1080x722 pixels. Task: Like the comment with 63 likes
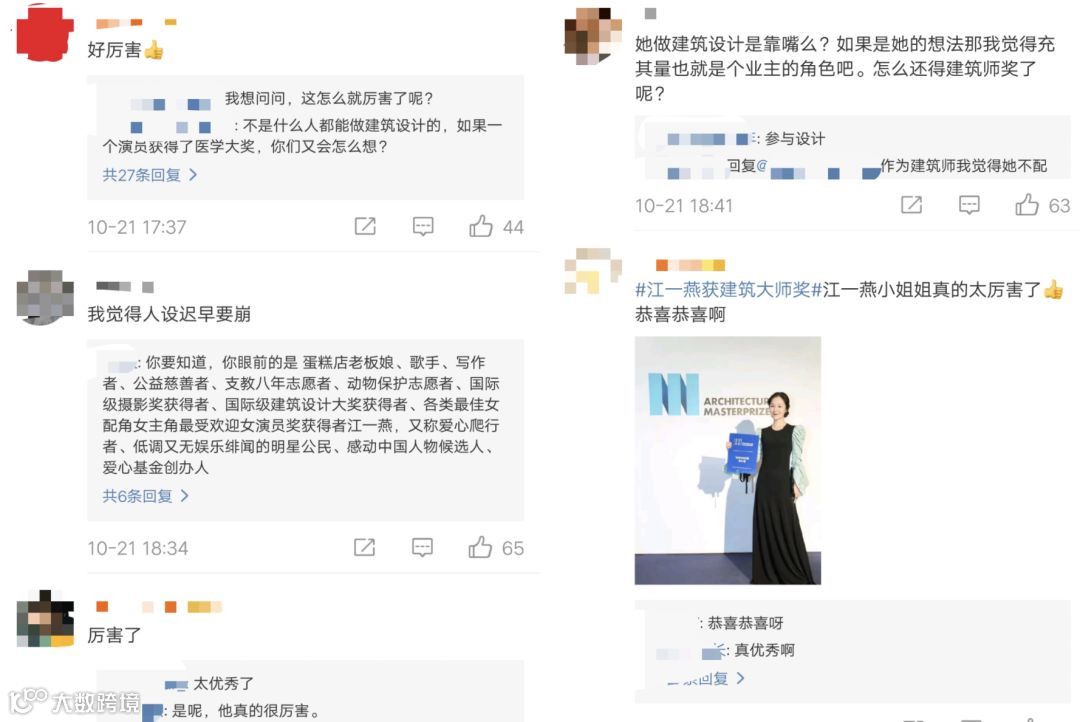1026,205
